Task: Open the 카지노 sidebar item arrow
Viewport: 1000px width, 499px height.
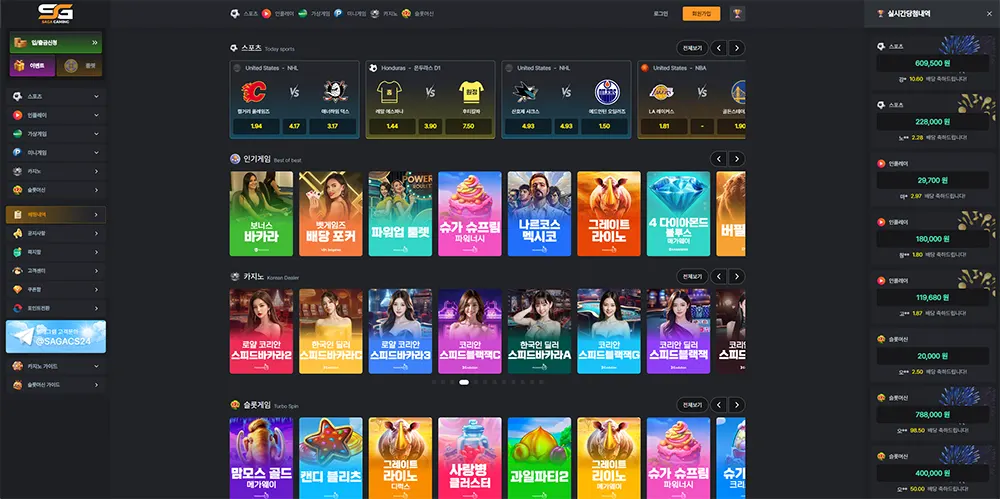Action: click(x=96, y=171)
